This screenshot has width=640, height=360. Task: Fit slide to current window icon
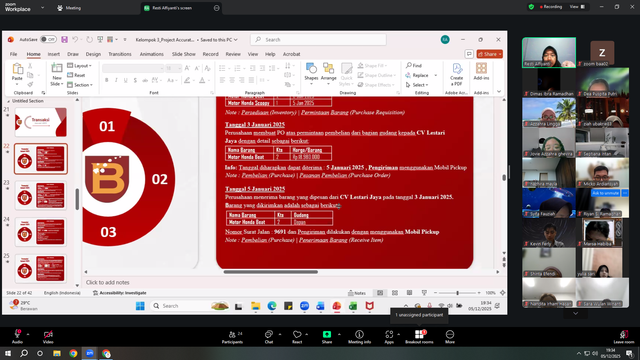coord(502,293)
